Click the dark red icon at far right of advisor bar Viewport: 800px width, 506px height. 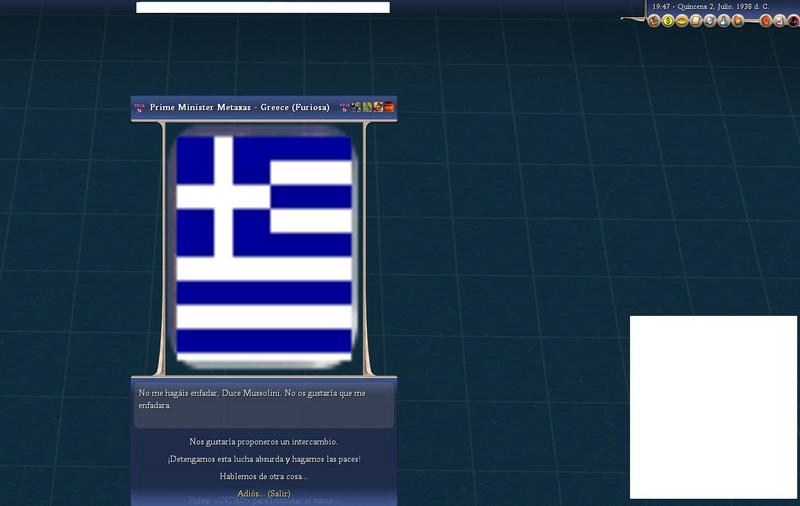(793, 21)
